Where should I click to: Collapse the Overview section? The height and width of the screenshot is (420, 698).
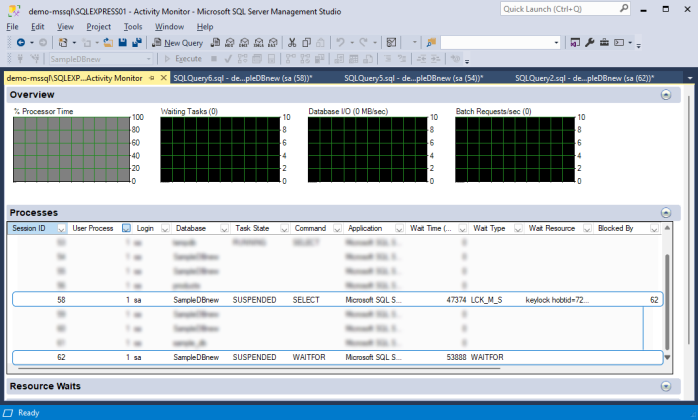coord(666,95)
